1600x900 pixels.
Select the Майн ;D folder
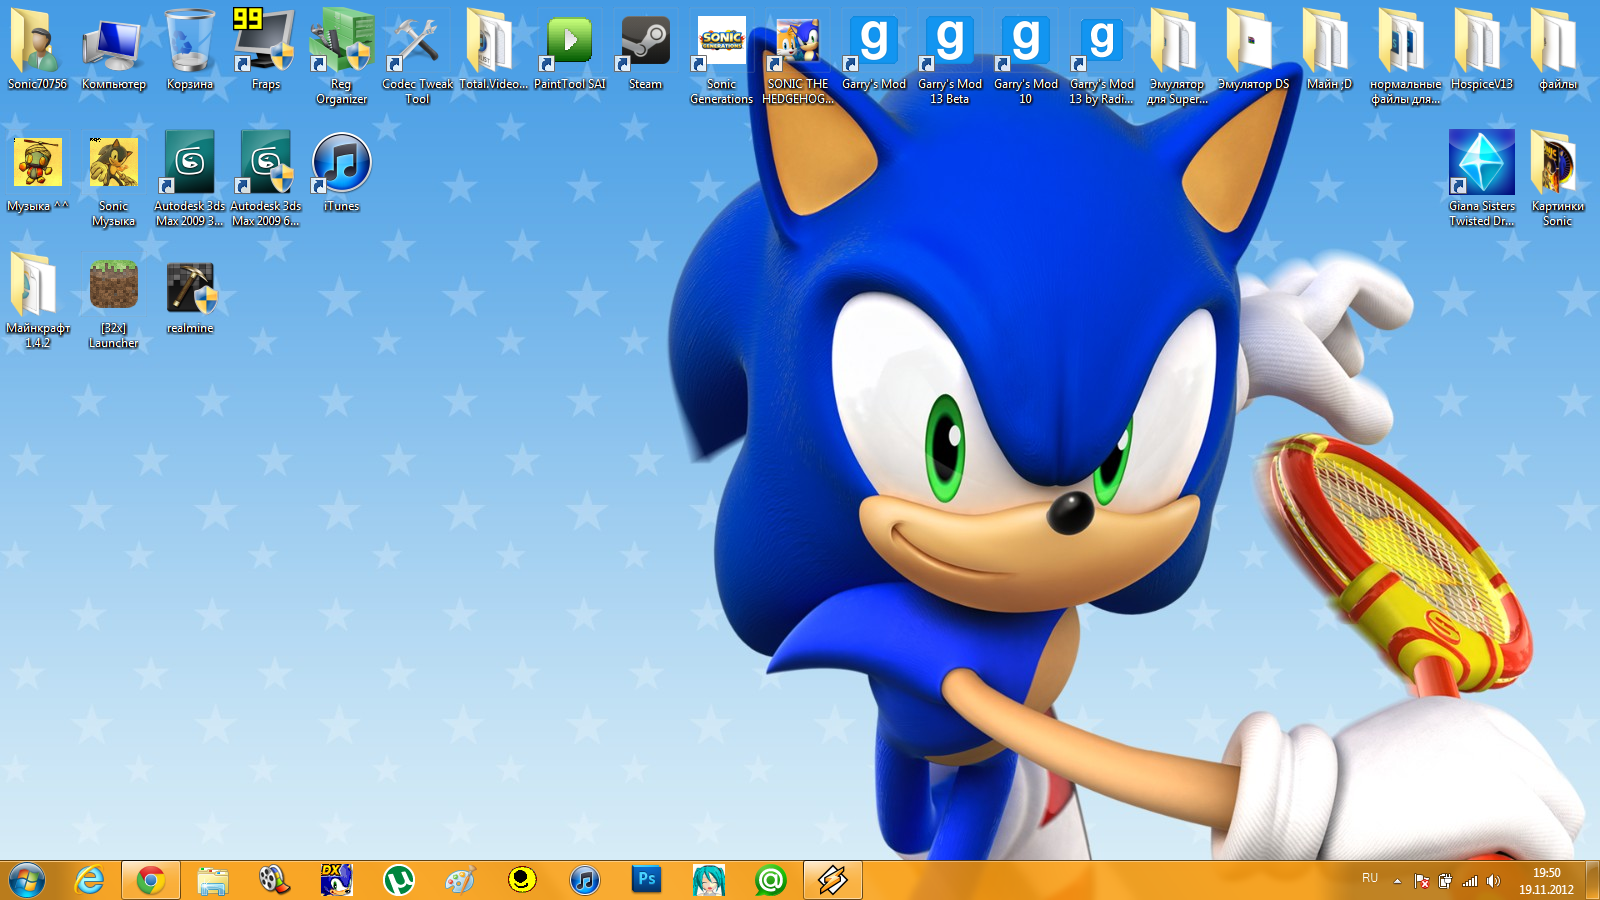click(x=1330, y=50)
